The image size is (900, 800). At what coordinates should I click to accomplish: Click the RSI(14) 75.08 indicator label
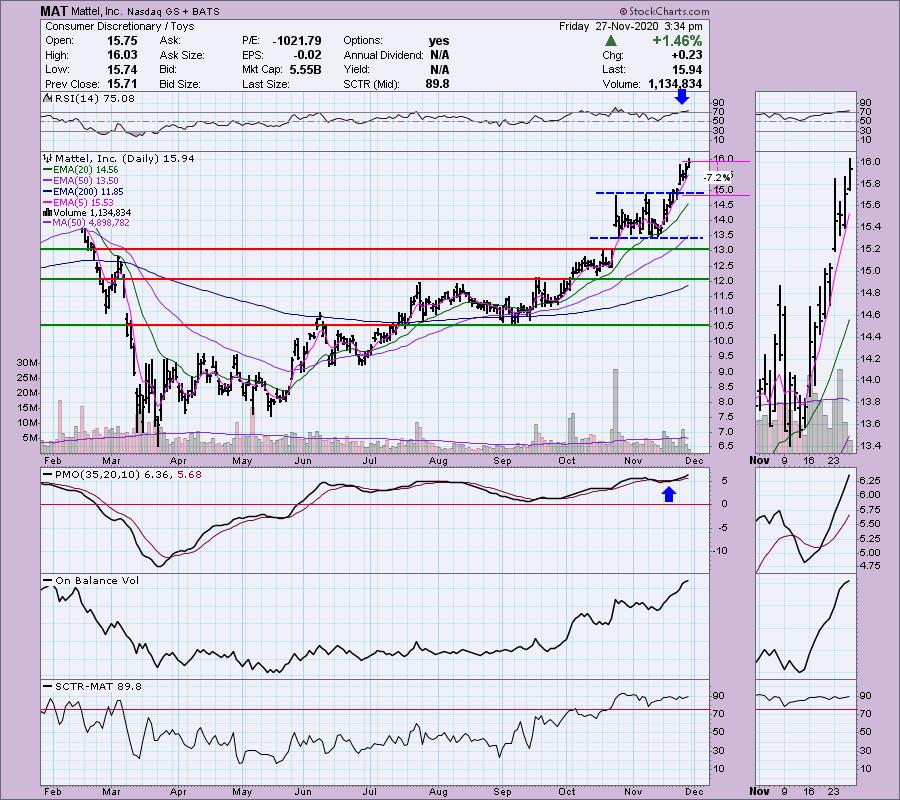point(94,99)
